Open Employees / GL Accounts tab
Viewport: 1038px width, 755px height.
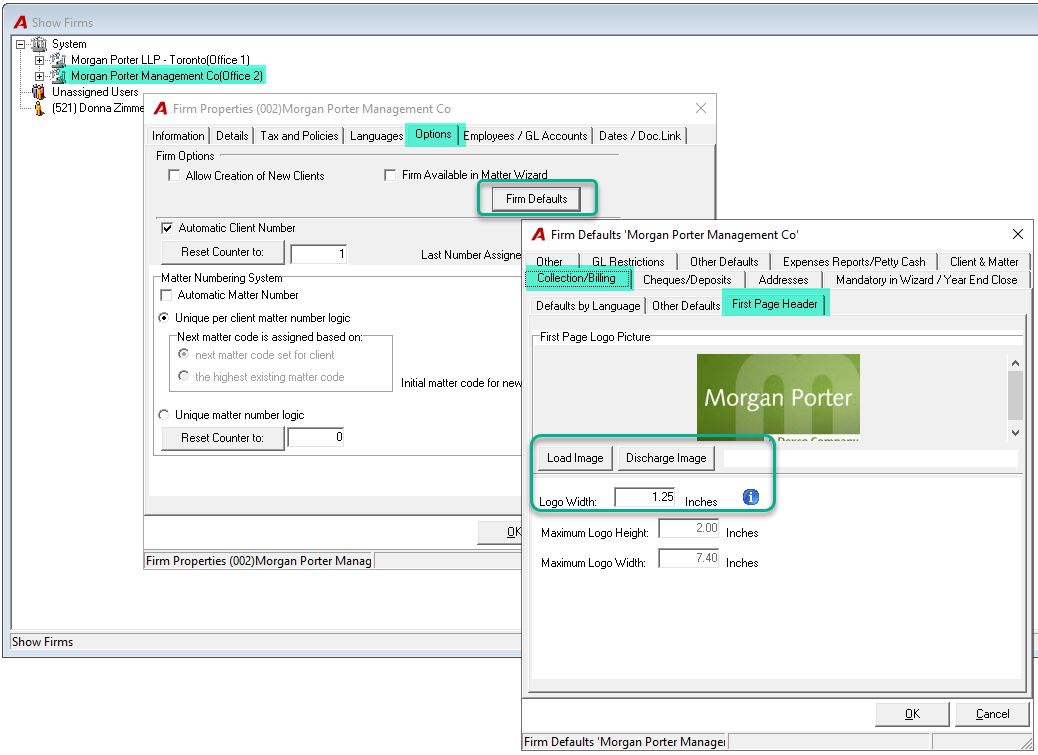click(525, 136)
